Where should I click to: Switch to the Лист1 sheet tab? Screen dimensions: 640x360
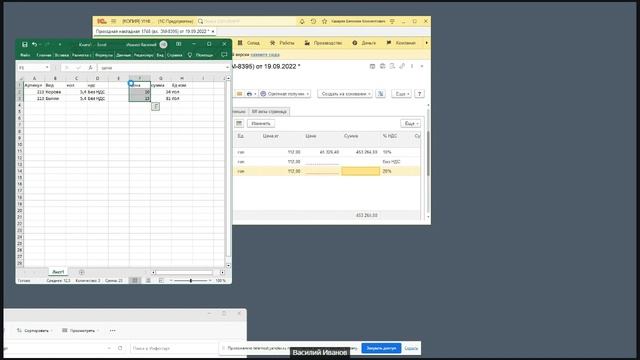pyautogui.click(x=58, y=272)
